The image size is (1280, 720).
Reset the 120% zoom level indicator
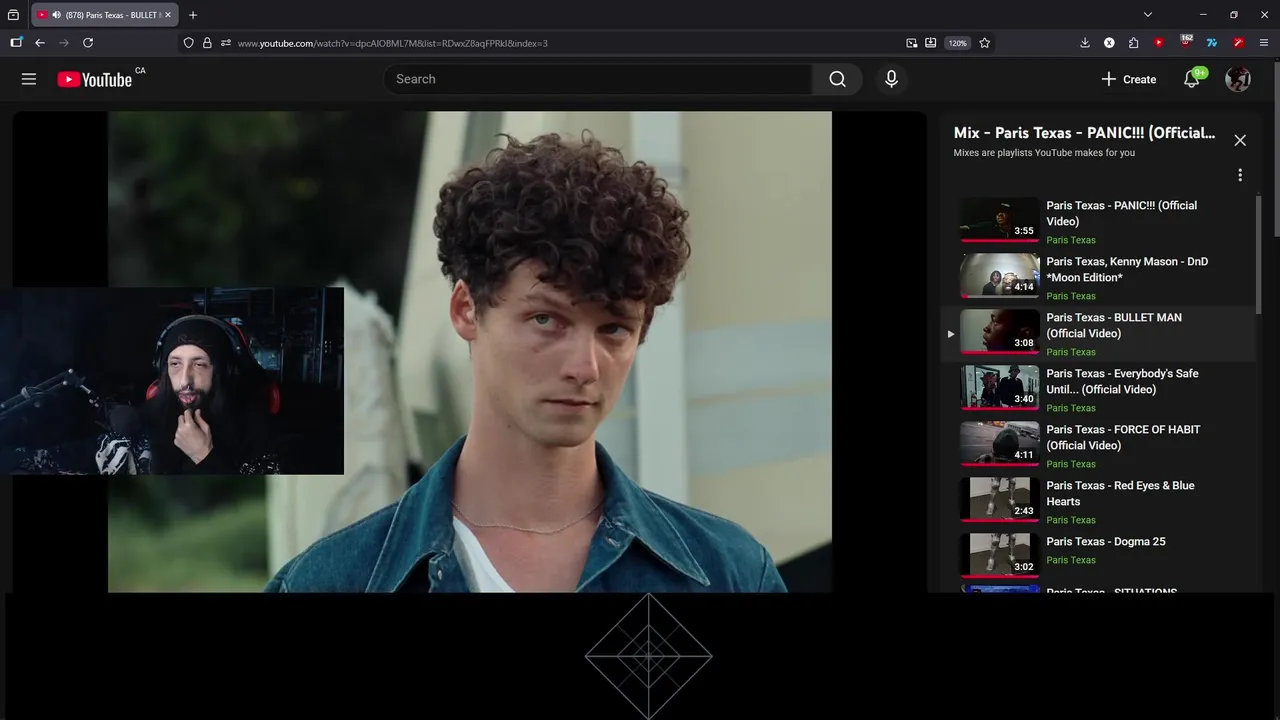click(x=958, y=43)
